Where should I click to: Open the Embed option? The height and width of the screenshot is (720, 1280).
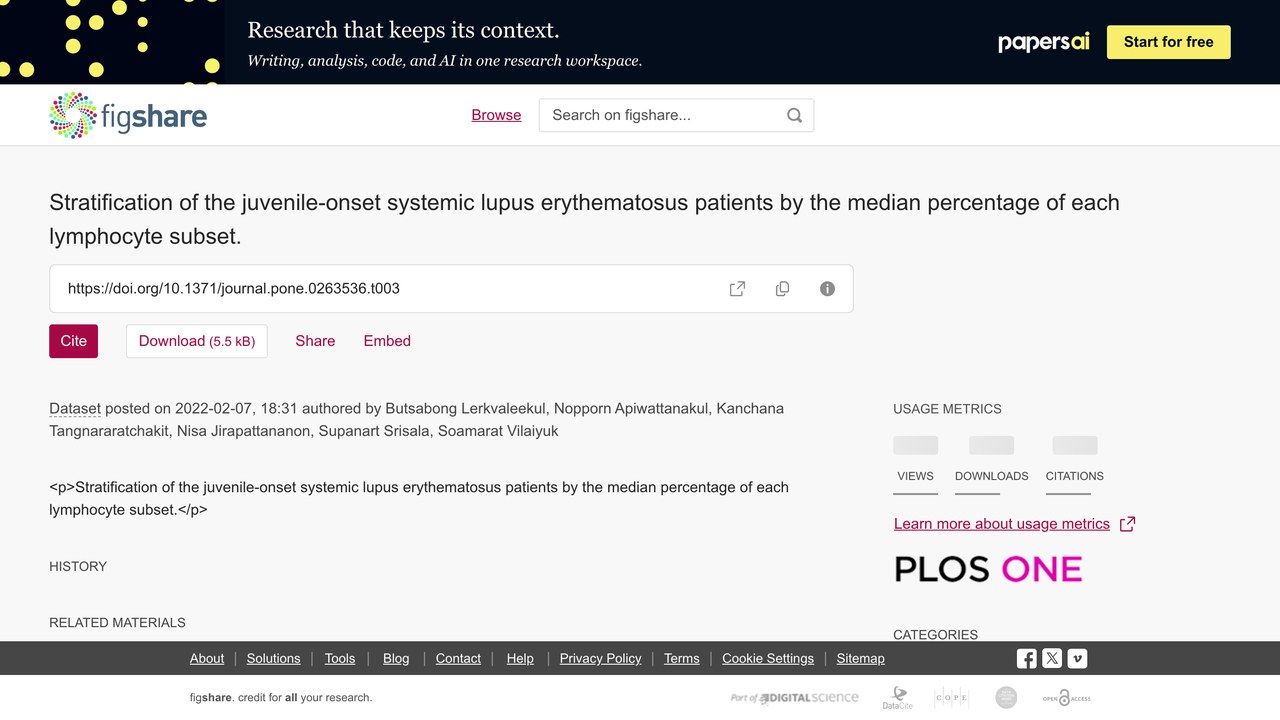[x=387, y=341]
